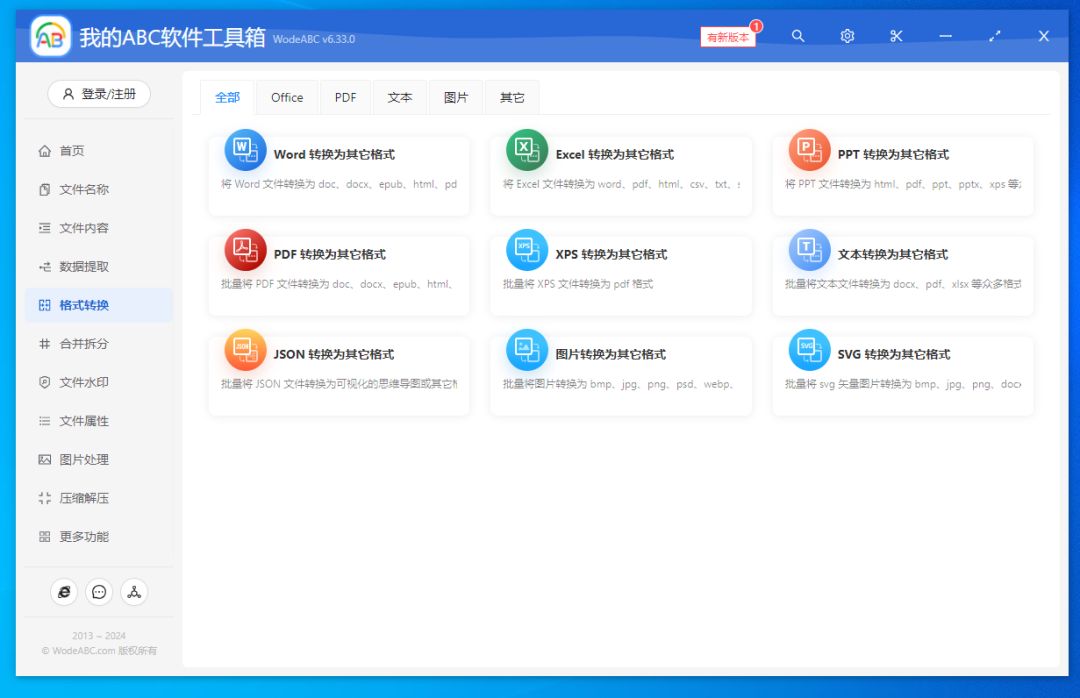
Task: Switch to the PDF tab
Action: click(x=346, y=97)
